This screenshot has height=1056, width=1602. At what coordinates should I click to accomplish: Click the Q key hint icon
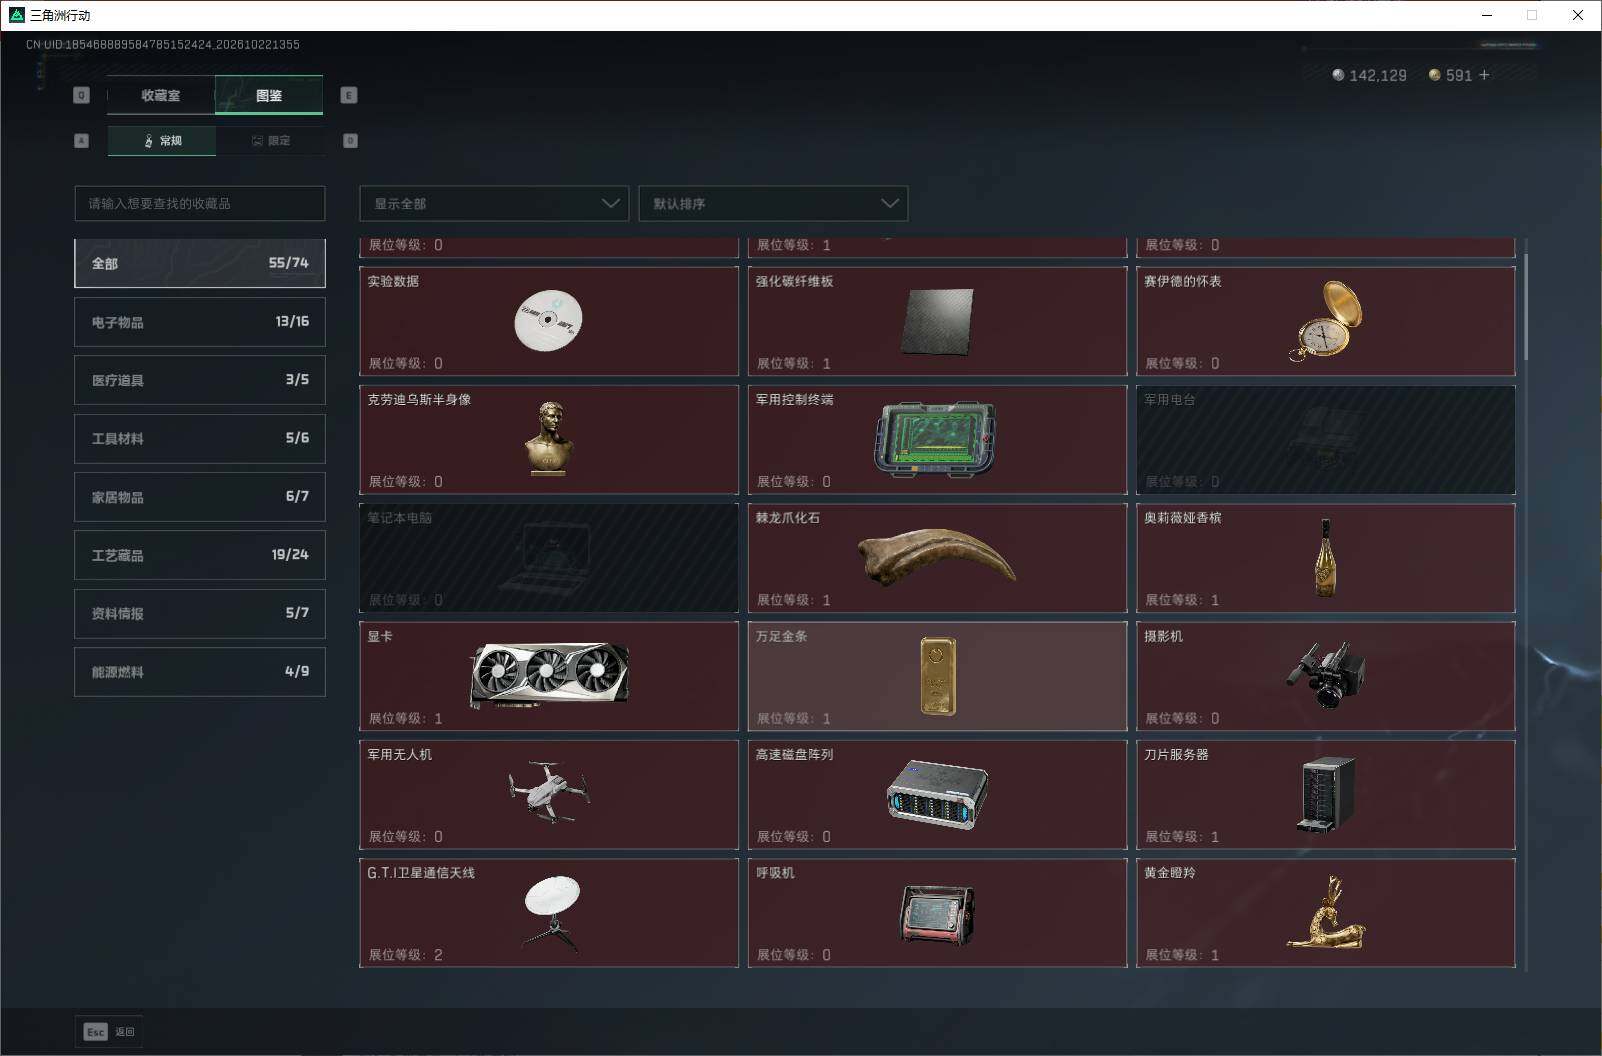pos(82,95)
